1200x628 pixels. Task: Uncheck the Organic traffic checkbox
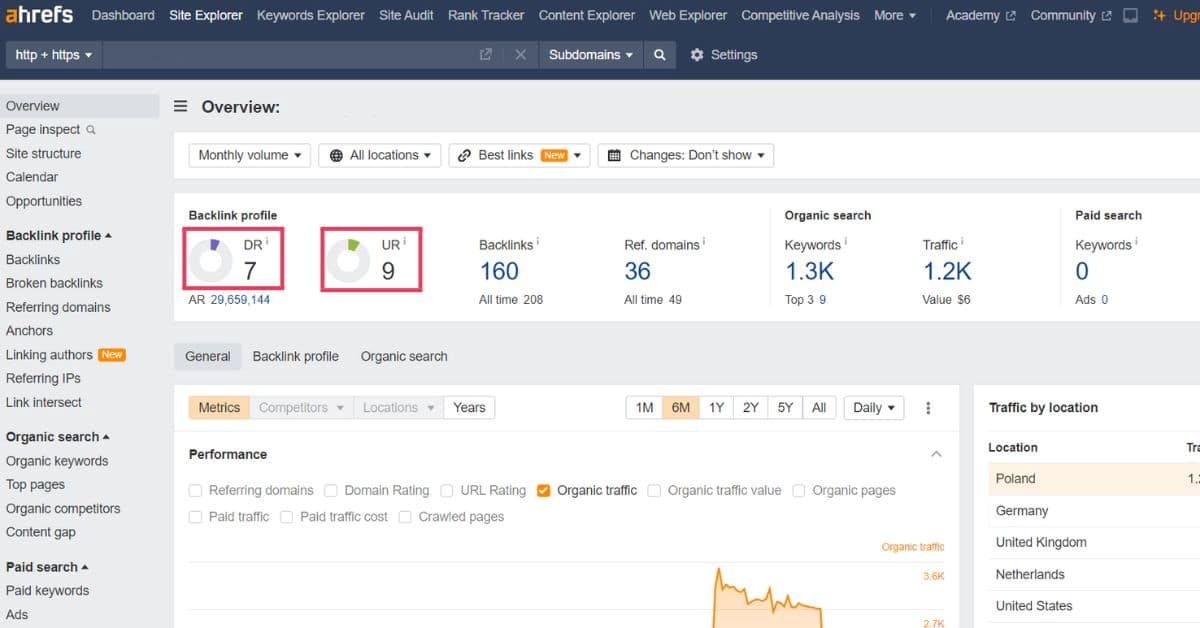tap(544, 491)
